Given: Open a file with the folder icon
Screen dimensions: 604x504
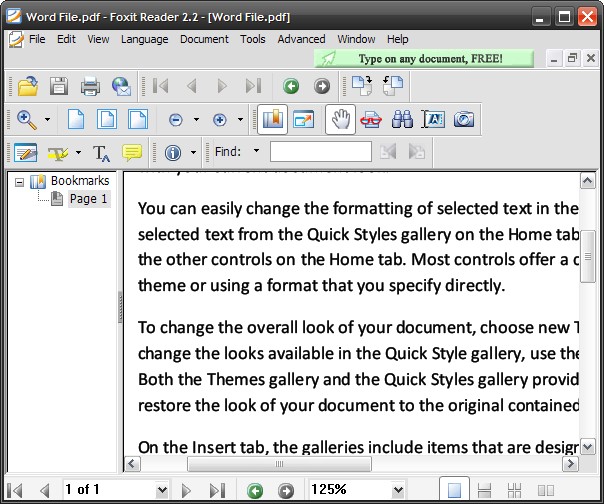Looking at the screenshot, I should [28, 86].
